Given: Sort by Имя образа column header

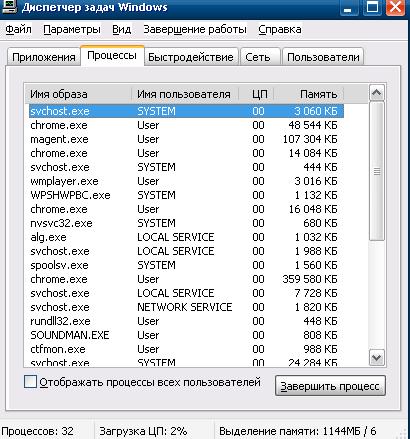Looking at the screenshot, I should click(x=78, y=94).
